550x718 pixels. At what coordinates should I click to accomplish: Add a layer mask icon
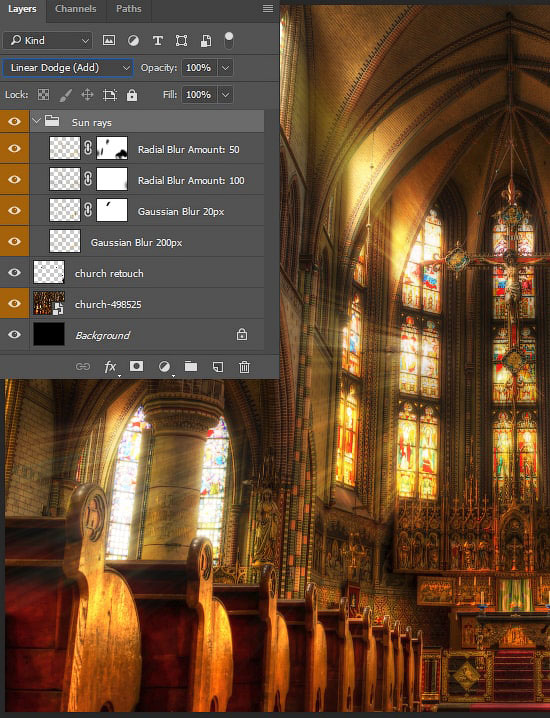click(136, 366)
